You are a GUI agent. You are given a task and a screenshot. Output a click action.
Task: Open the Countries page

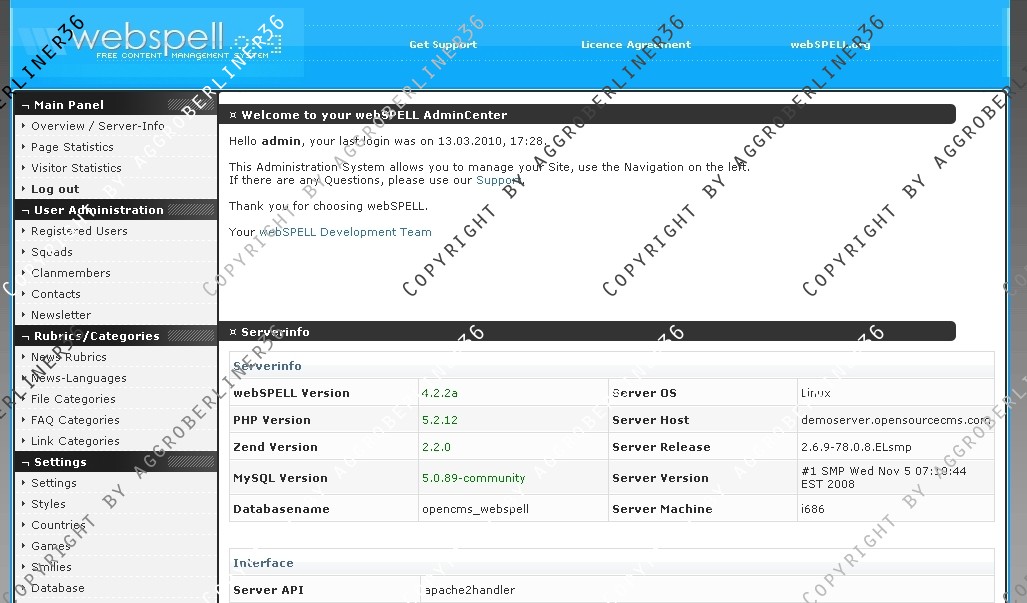pos(58,524)
